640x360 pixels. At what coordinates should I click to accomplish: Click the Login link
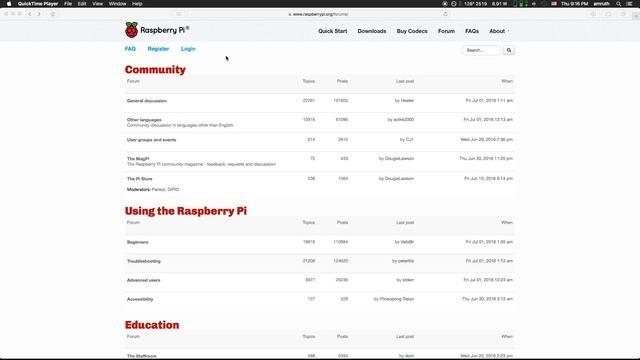coord(188,49)
